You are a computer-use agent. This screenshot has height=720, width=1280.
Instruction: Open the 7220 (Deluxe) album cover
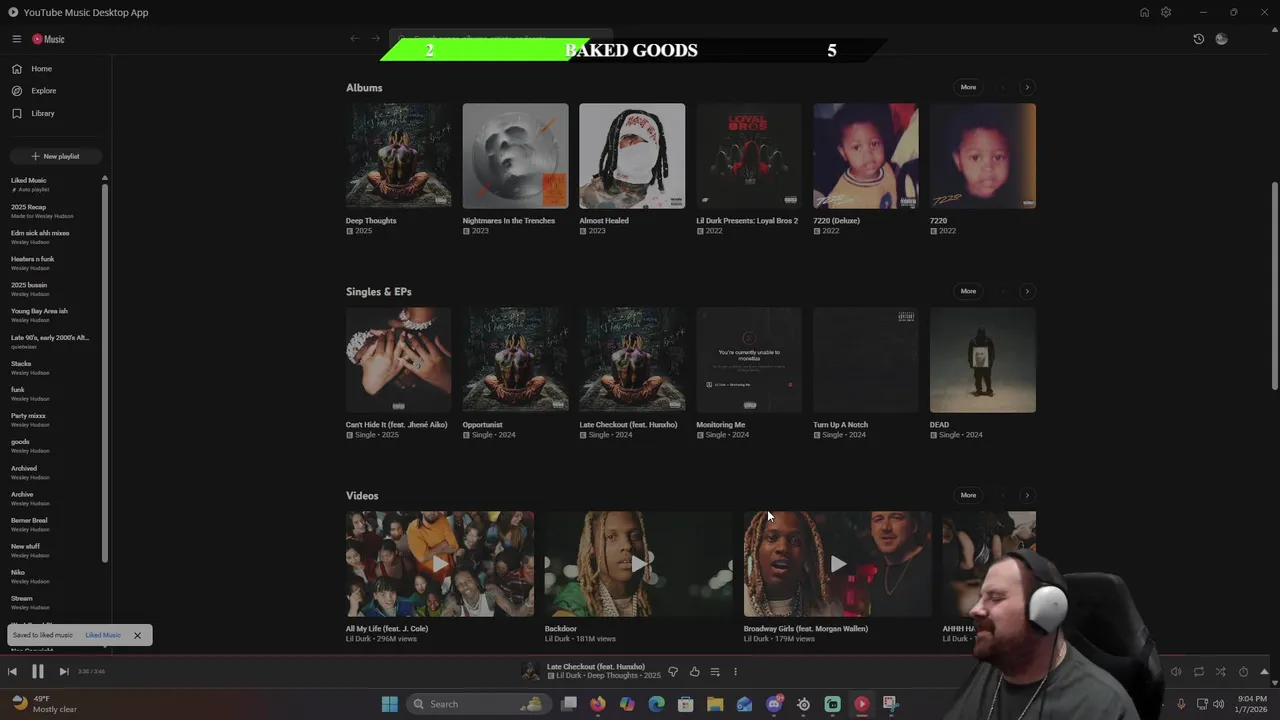[865, 156]
